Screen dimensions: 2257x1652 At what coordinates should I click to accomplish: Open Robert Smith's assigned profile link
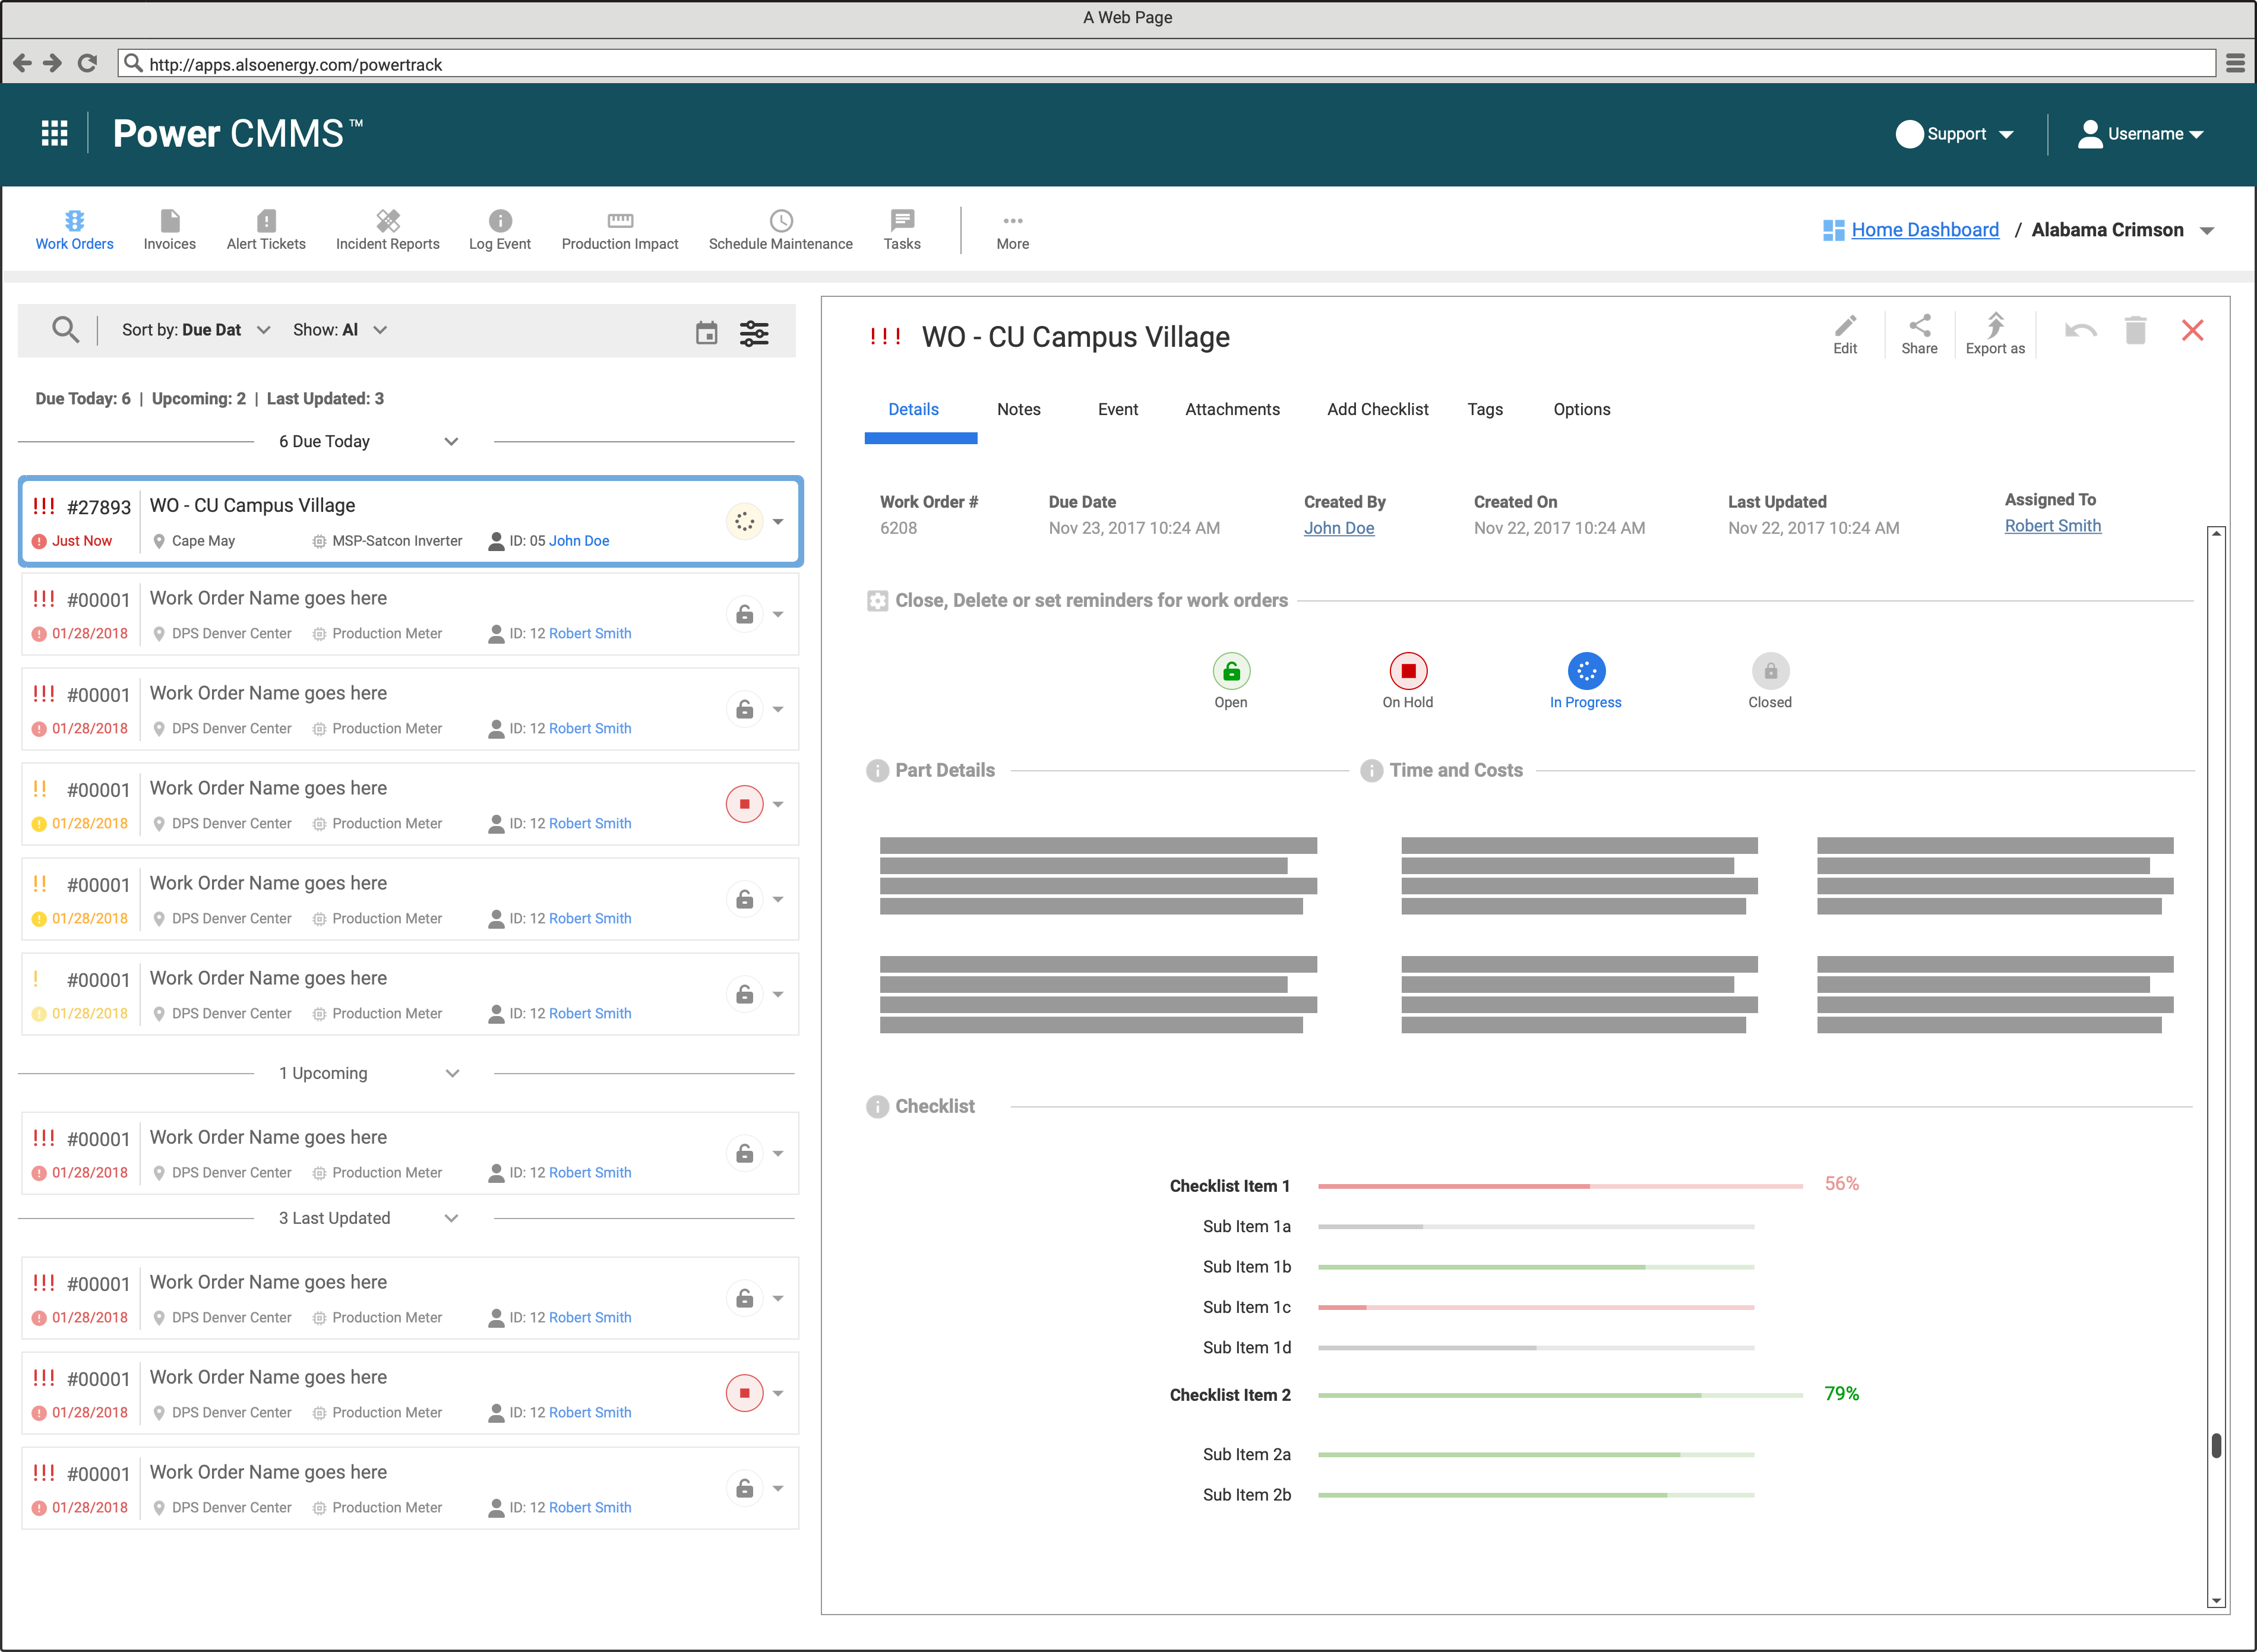2052,525
